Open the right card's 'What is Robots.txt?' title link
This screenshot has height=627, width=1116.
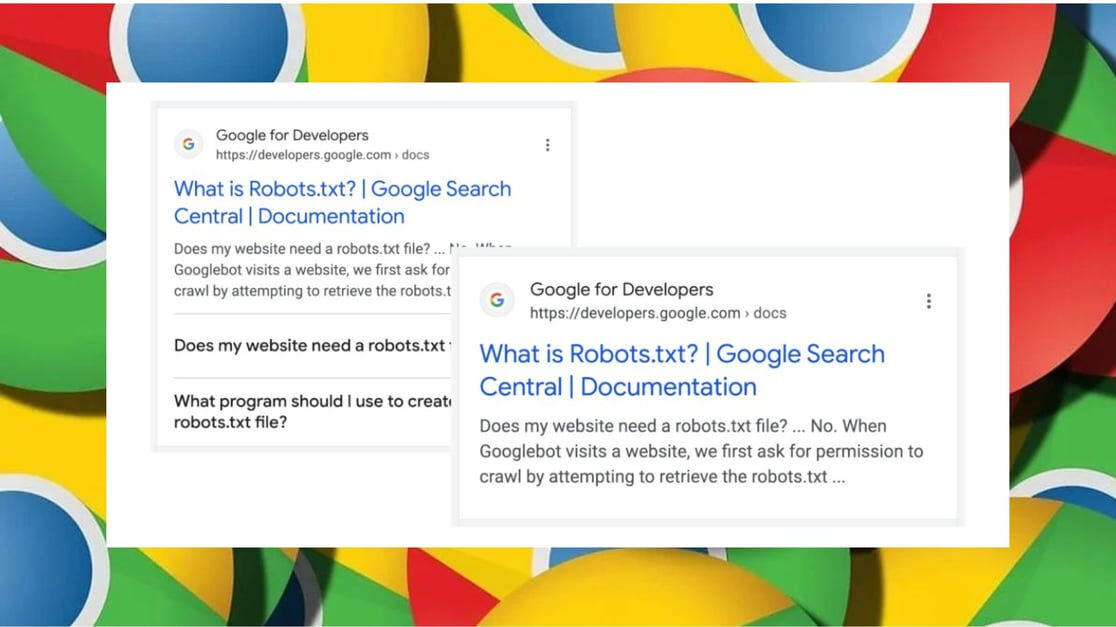coord(682,370)
